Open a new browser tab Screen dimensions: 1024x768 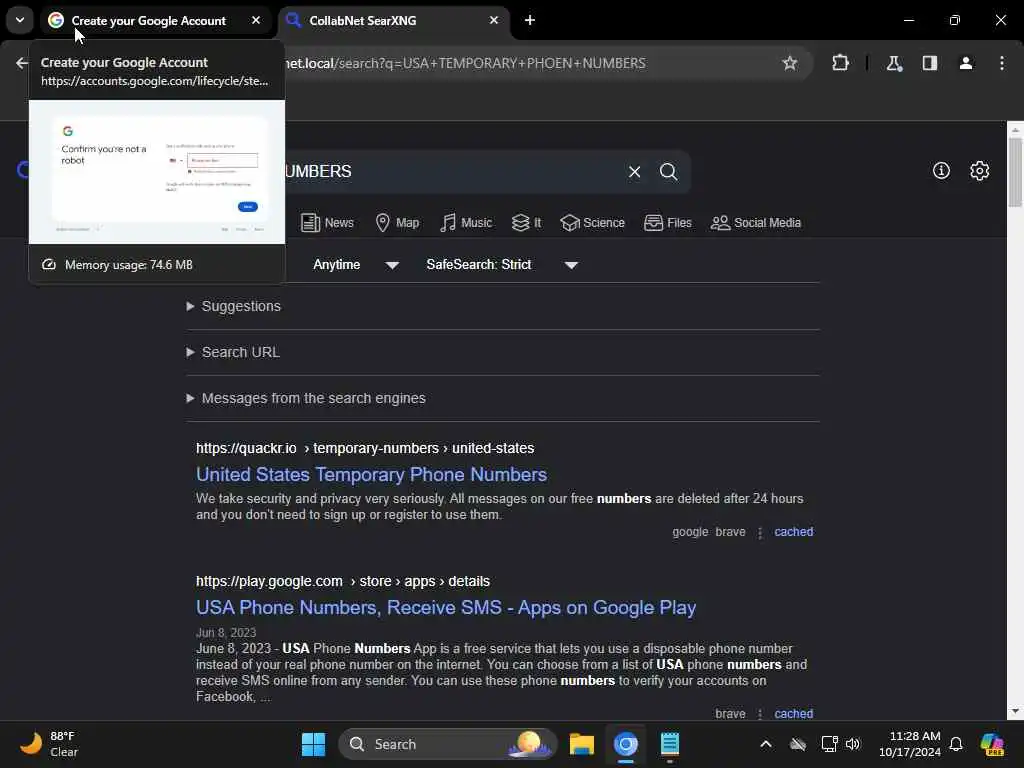(x=530, y=20)
